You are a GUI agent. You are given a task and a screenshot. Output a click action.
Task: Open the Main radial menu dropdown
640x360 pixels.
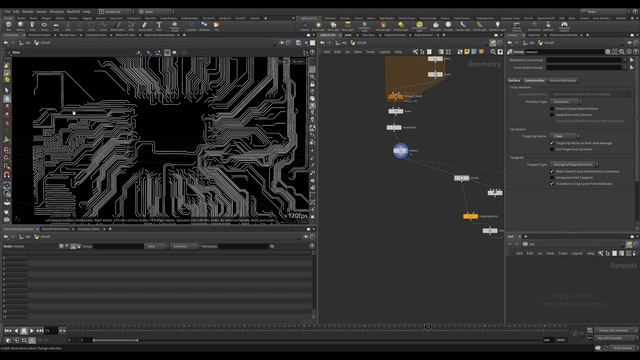[155, 12]
